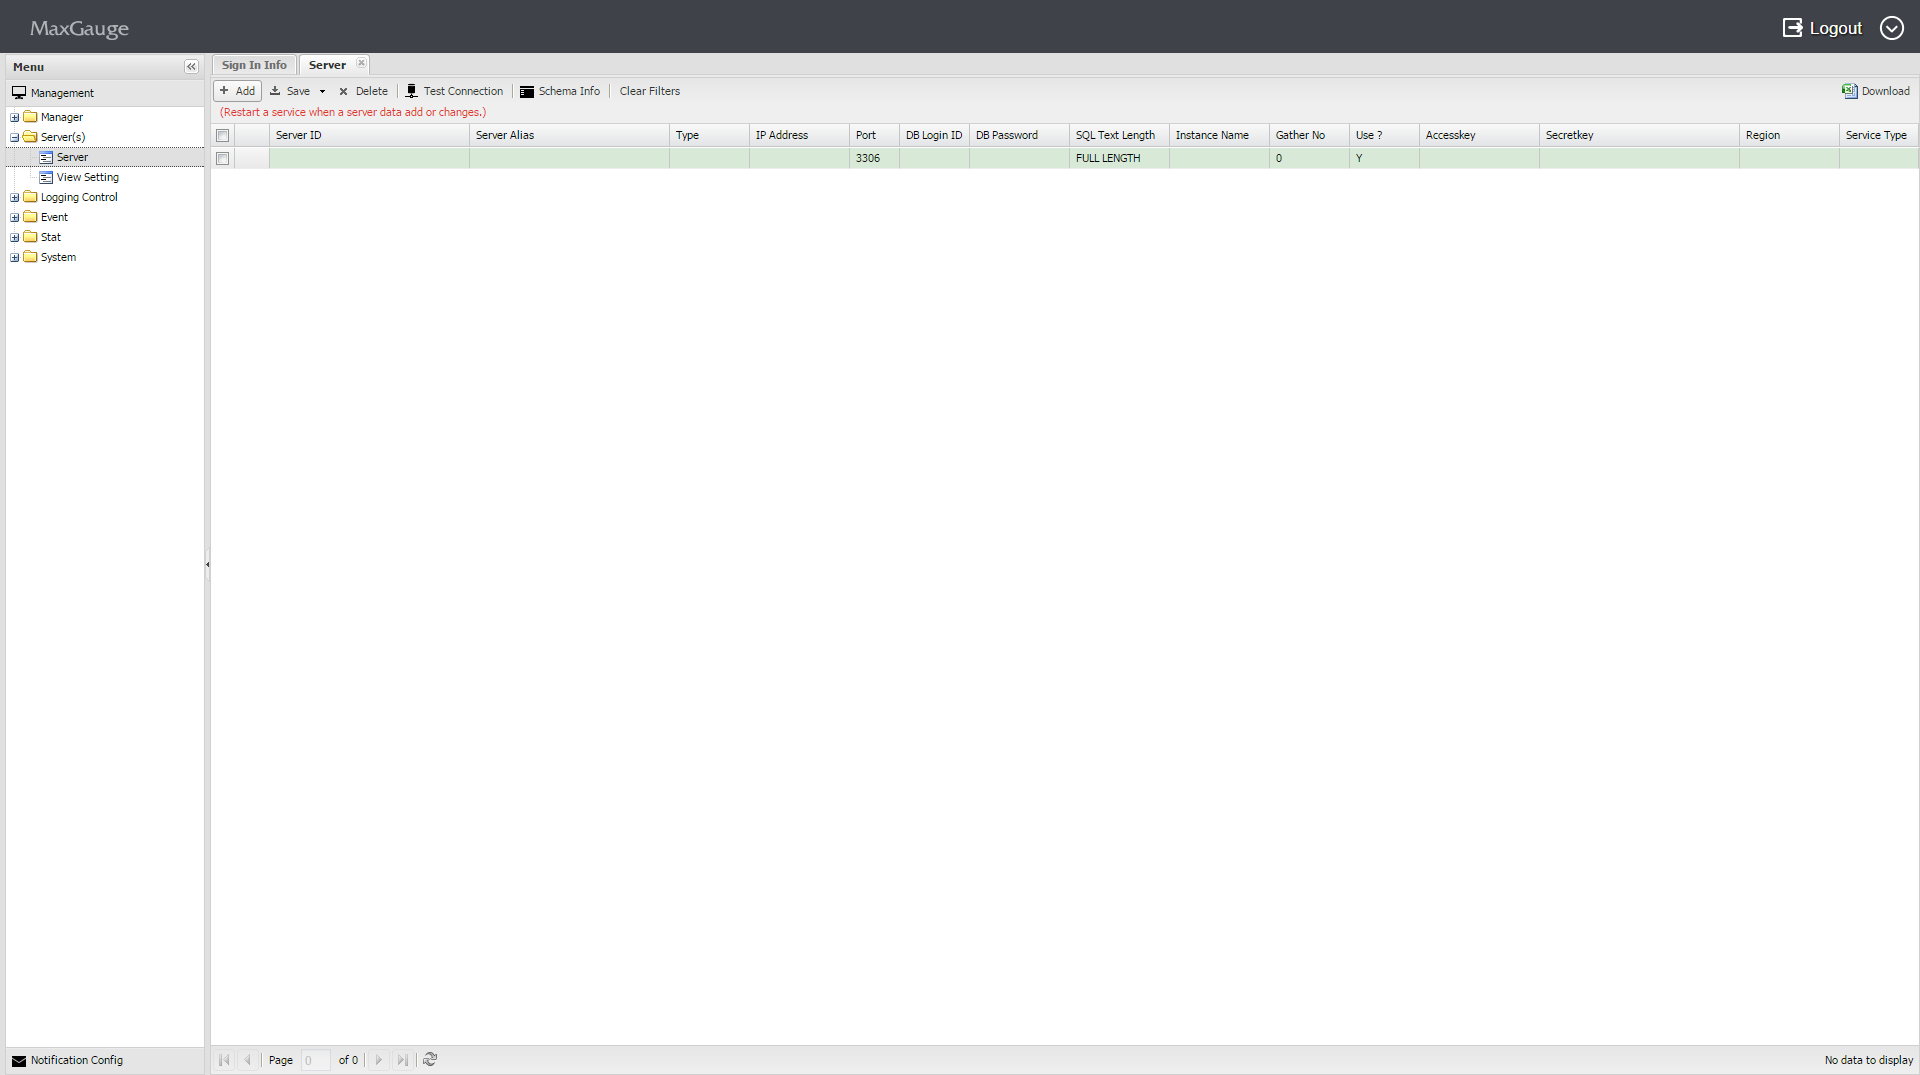Click the System folder icon

(30, 257)
